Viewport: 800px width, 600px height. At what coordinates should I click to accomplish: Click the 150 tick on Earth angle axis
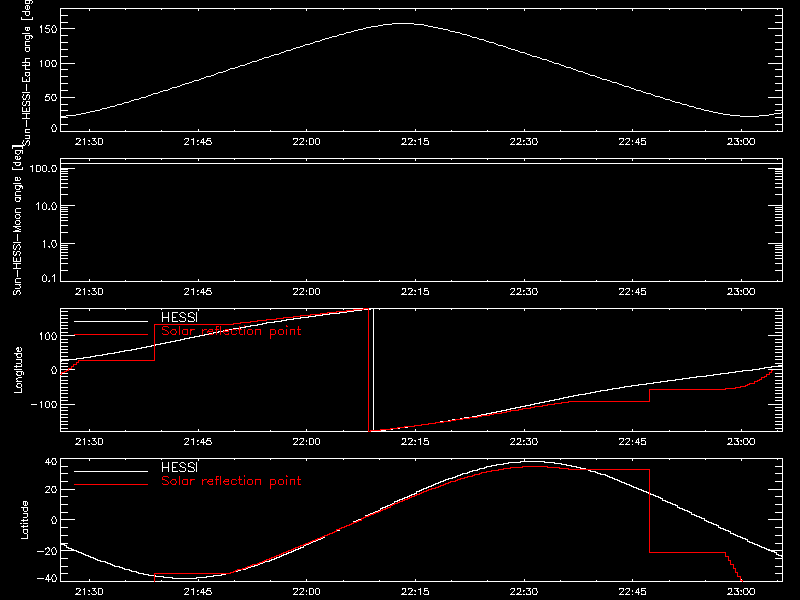click(49, 29)
